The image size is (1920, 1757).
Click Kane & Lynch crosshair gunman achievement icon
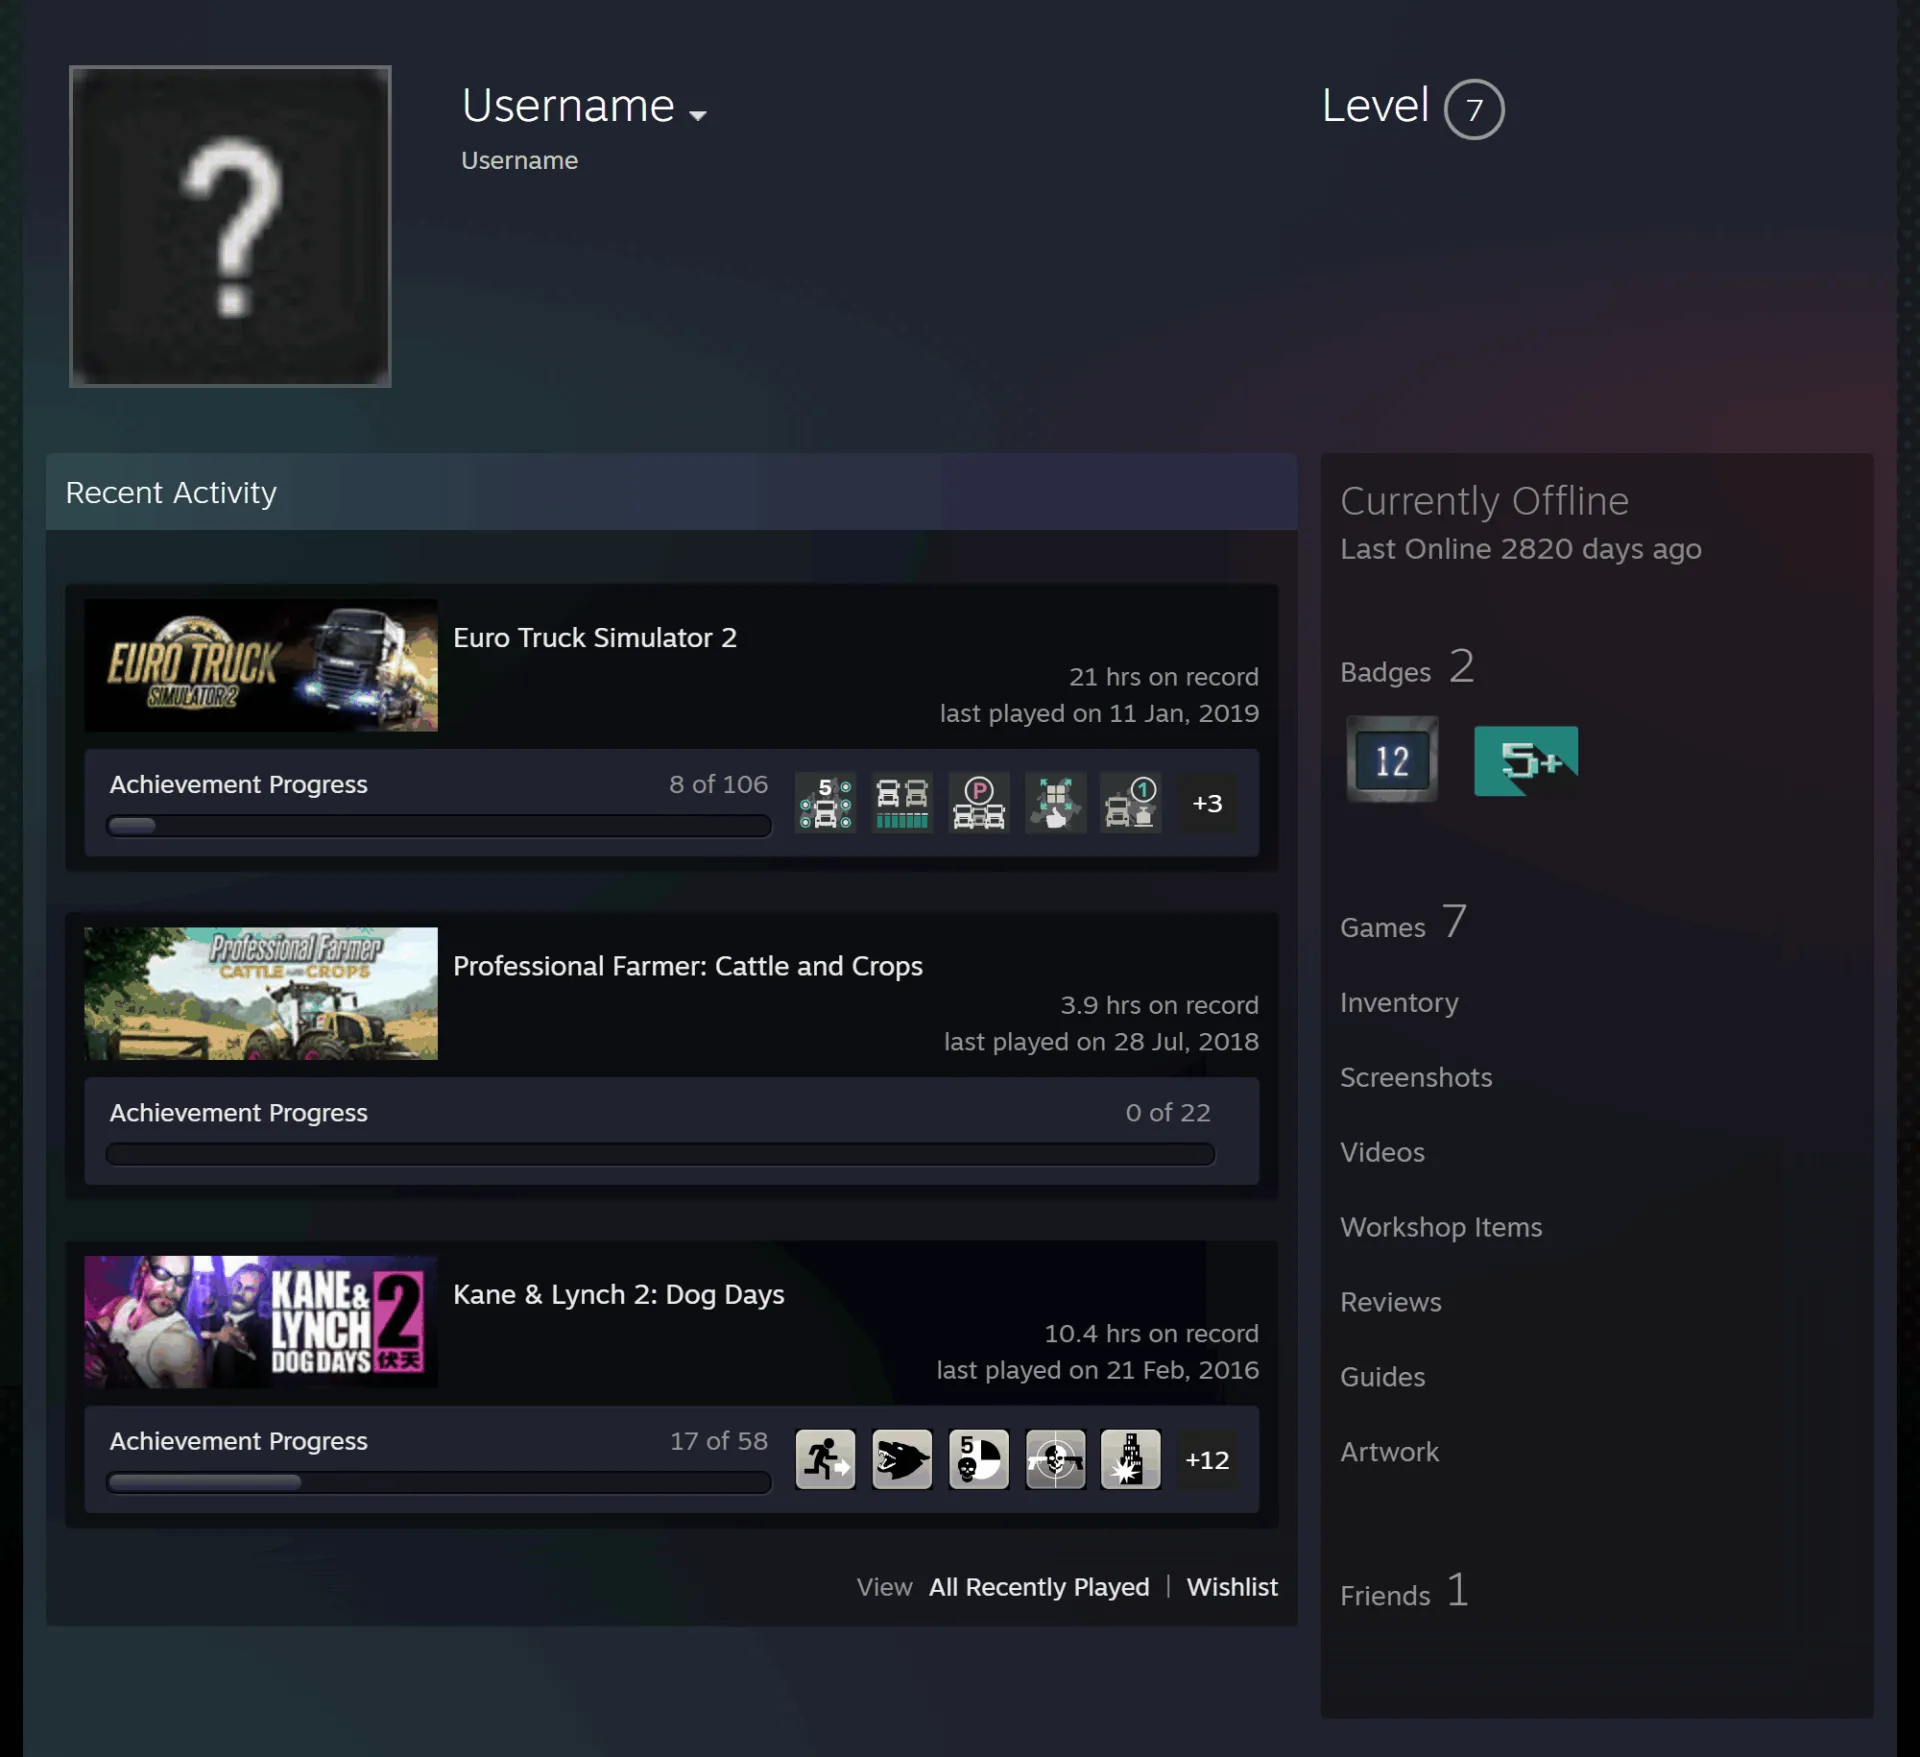coord(1055,1459)
